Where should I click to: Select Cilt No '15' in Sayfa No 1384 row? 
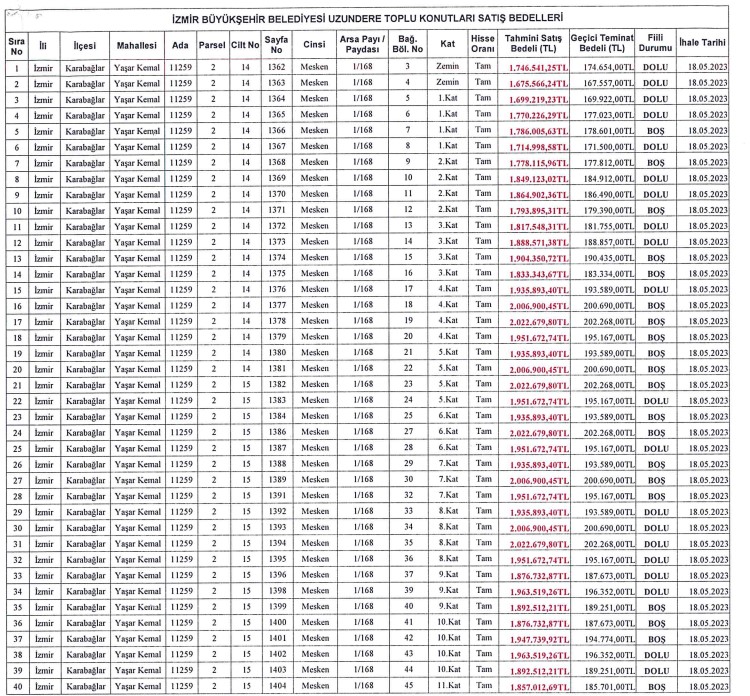246,417
